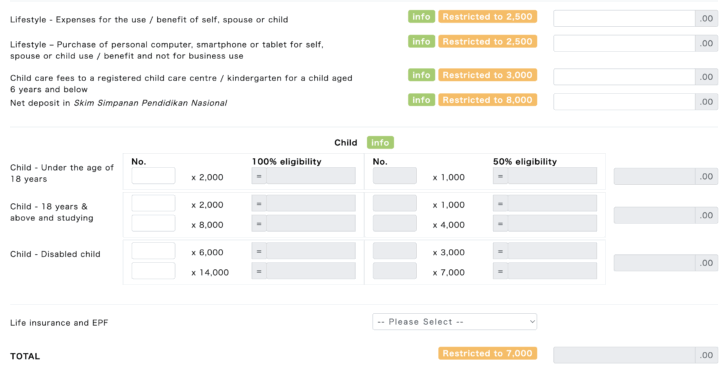
Task: Click the x 2,000 number field for studying child
Action: point(153,203)
